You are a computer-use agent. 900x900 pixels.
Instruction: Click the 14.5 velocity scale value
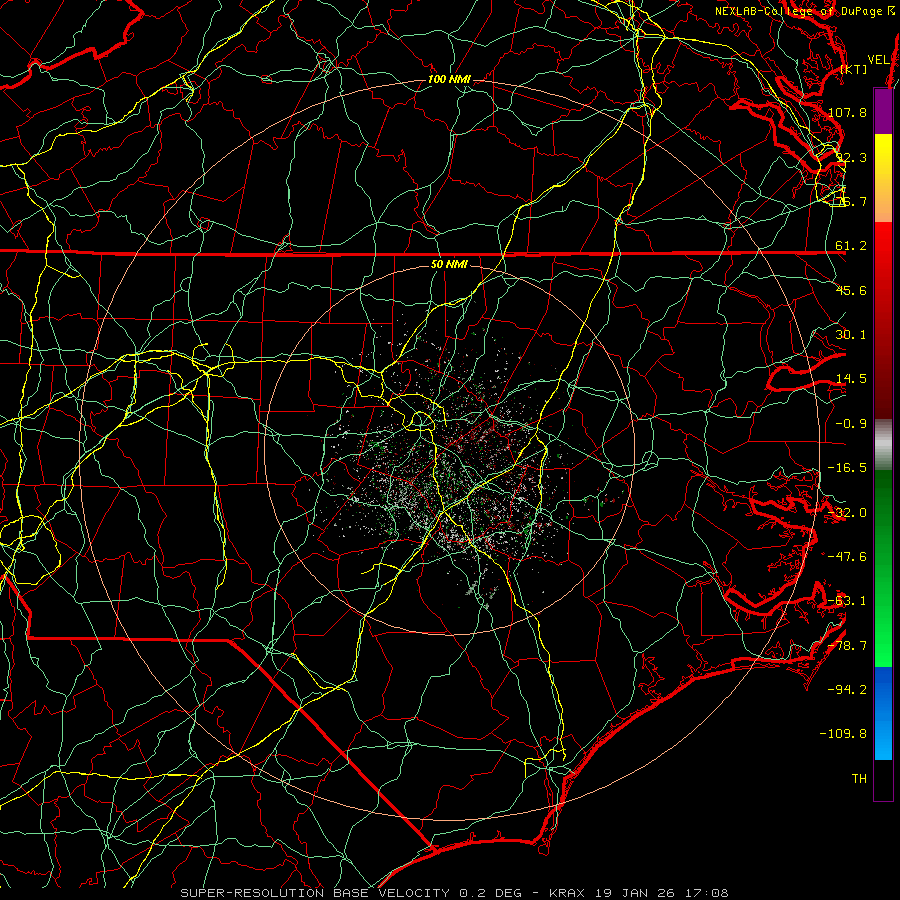[x=851, y=379]
